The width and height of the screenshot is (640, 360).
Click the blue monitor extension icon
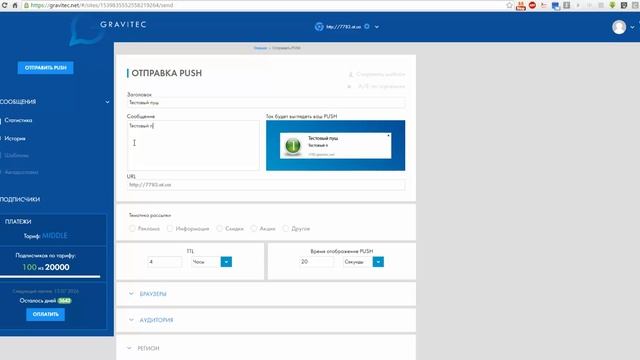click(556, 6)
